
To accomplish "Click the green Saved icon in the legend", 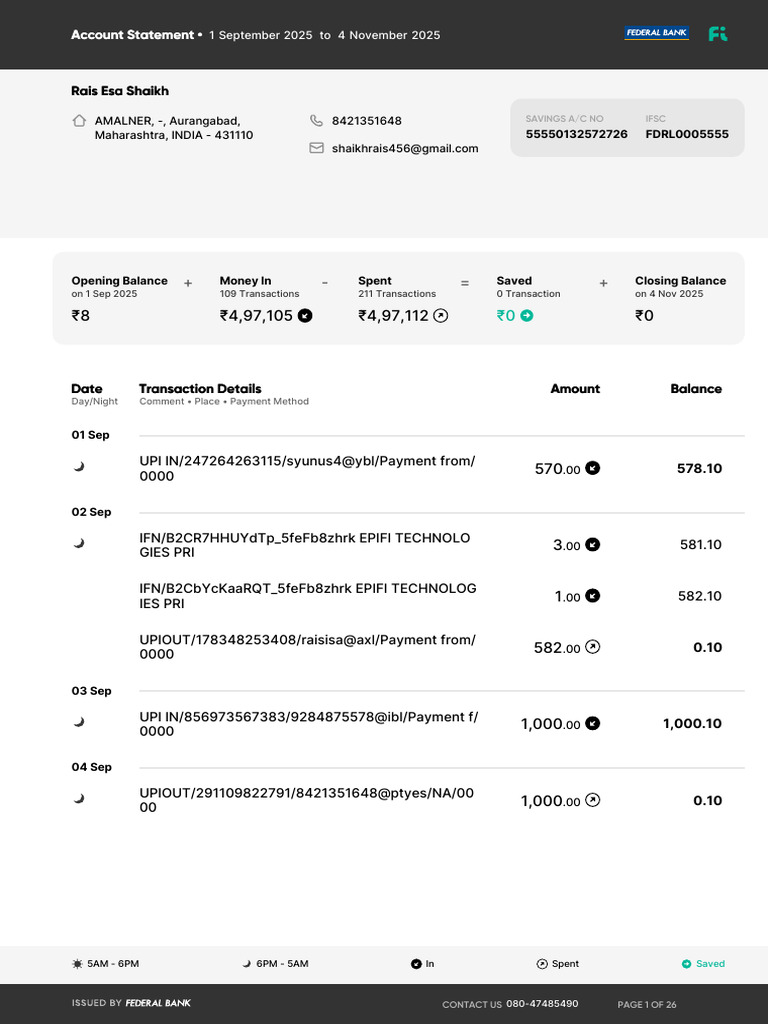I will point(686,964).
